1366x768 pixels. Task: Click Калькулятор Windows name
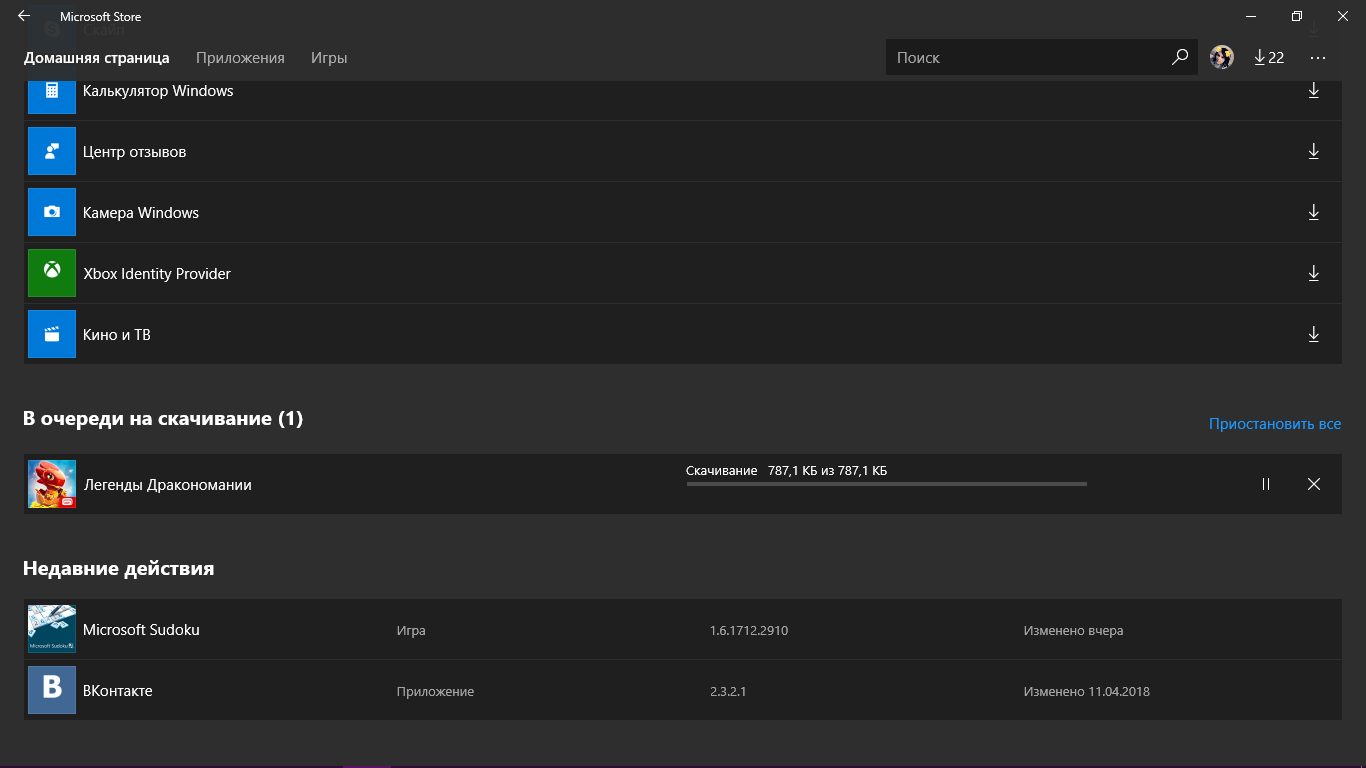[158, 91]
